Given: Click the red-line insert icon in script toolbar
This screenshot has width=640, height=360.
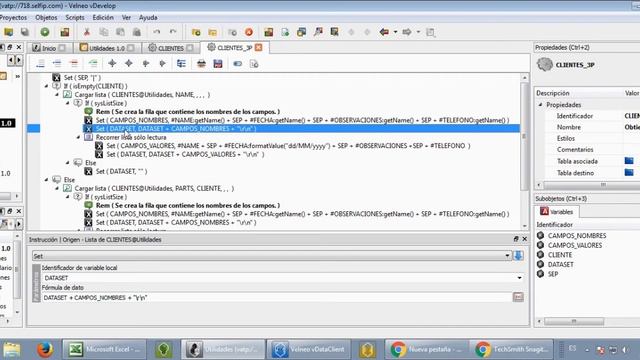Looking at the screenshot, I should pos(74,64).
